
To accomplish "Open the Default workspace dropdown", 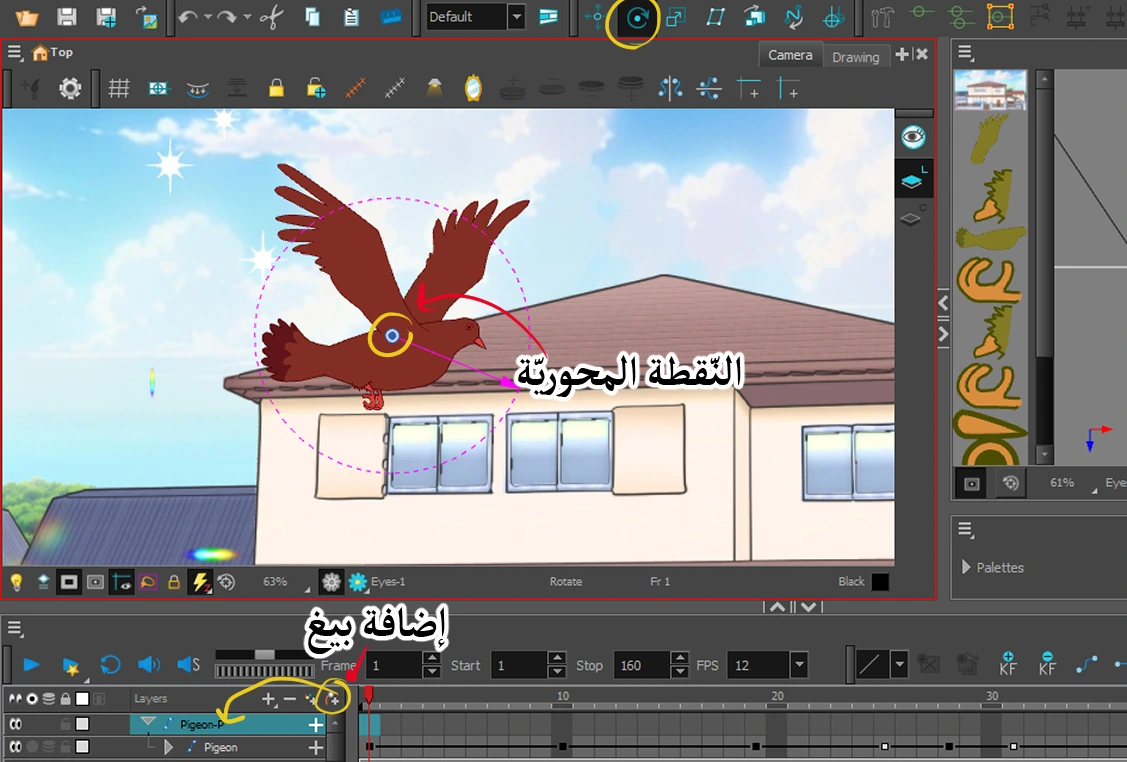I will [516, 17].
